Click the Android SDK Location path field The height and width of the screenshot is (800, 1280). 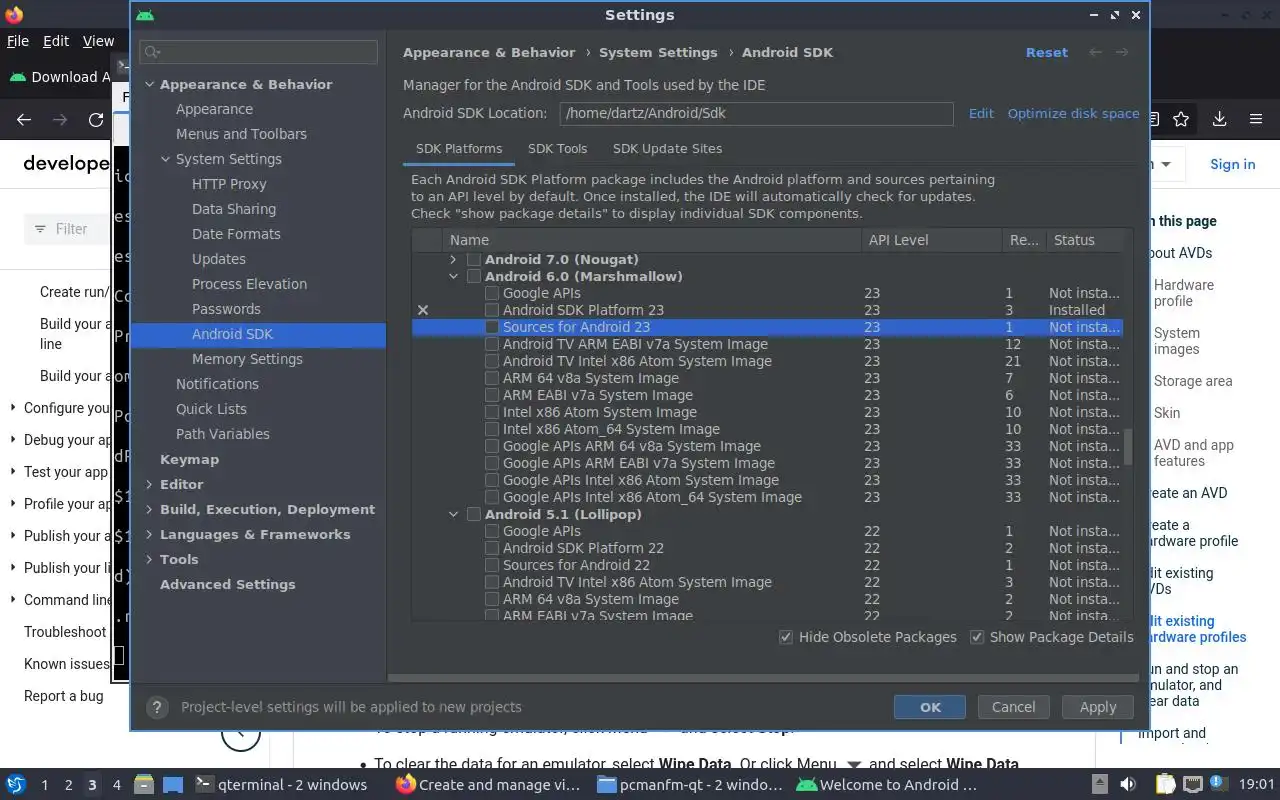pos(756,113)
